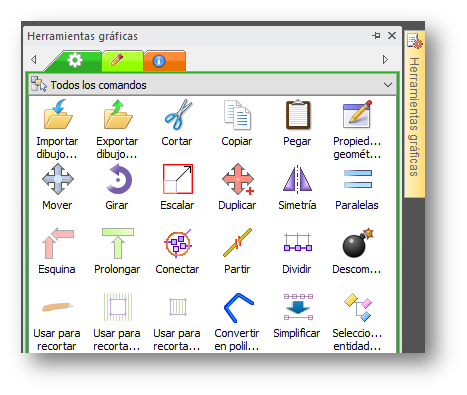Select Convertir en polilínea tool
The width and height of the screenshot is (467, 395).
tap(238, 307)
